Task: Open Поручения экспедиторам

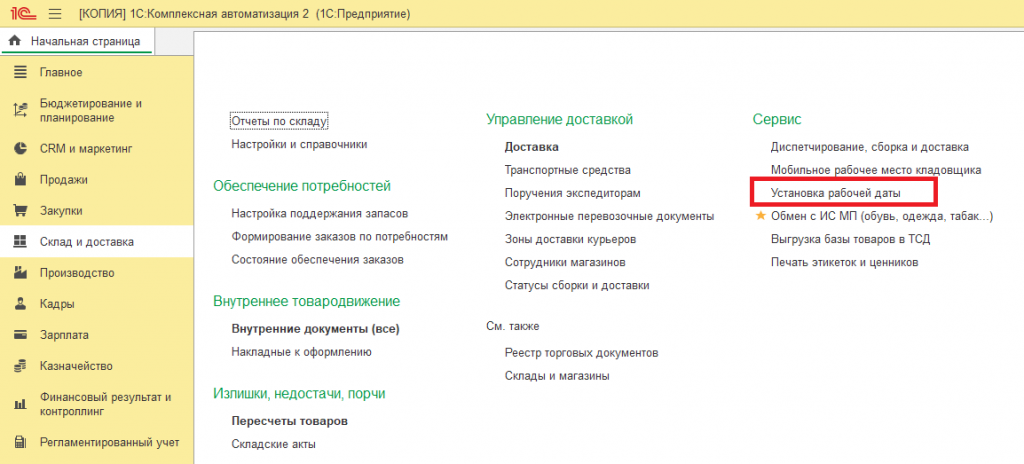Action: point(573,193)
